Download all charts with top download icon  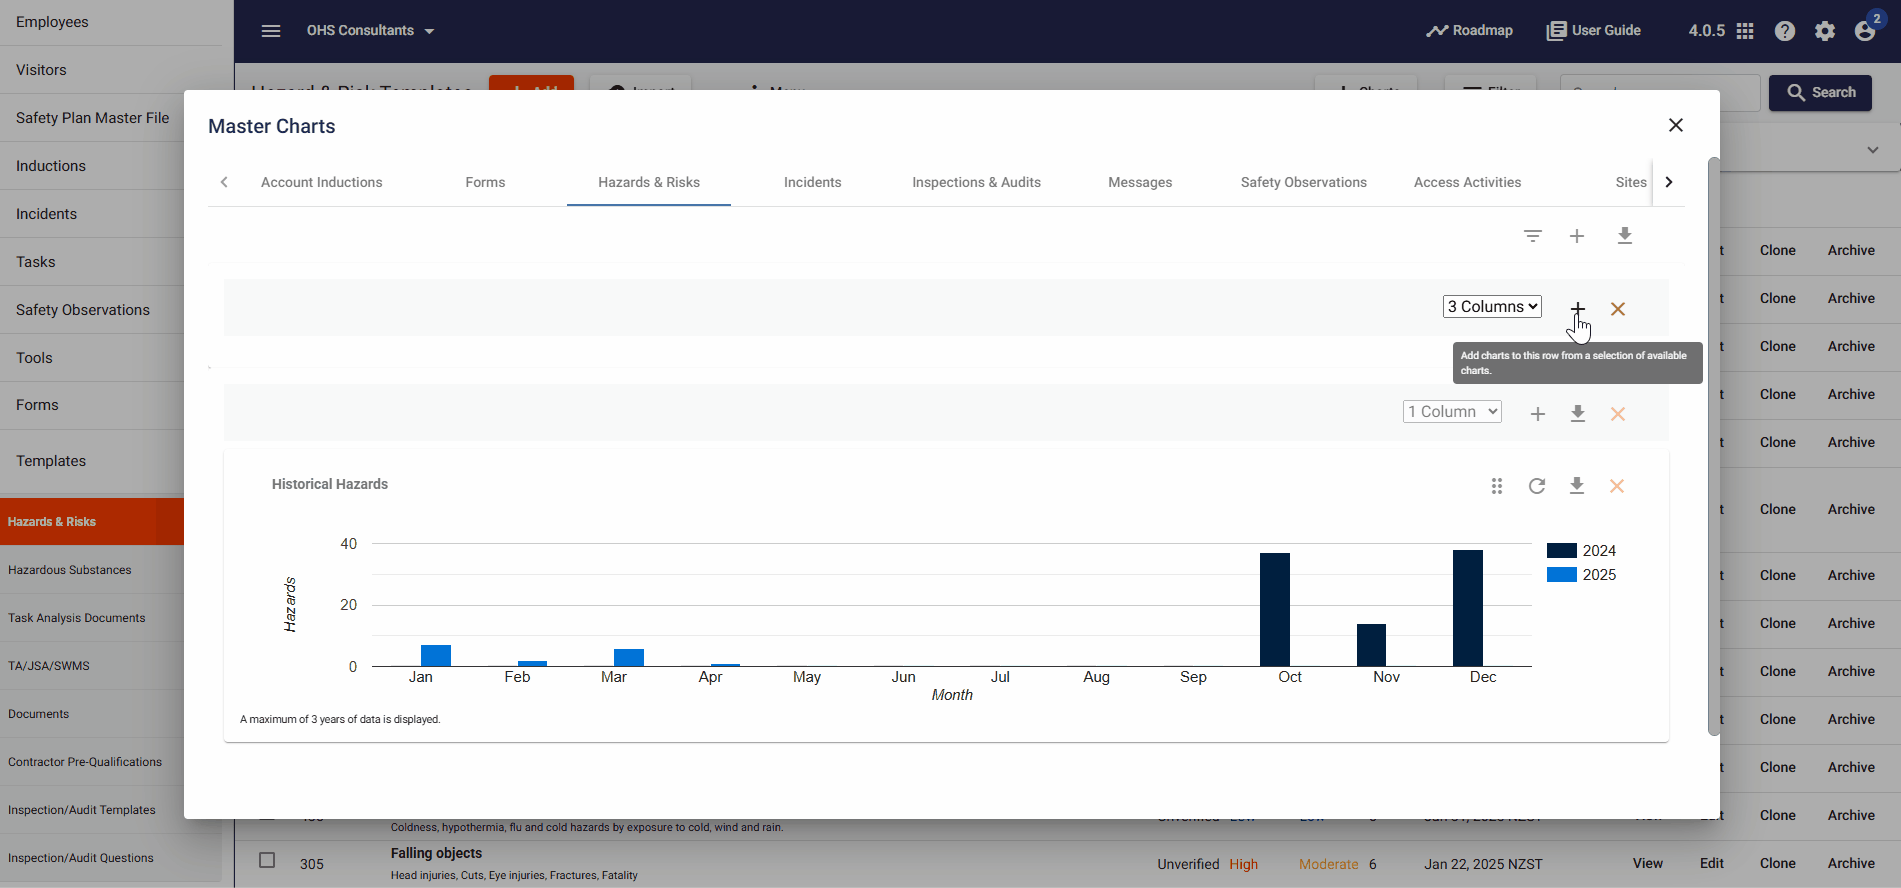pos(1625,236)
